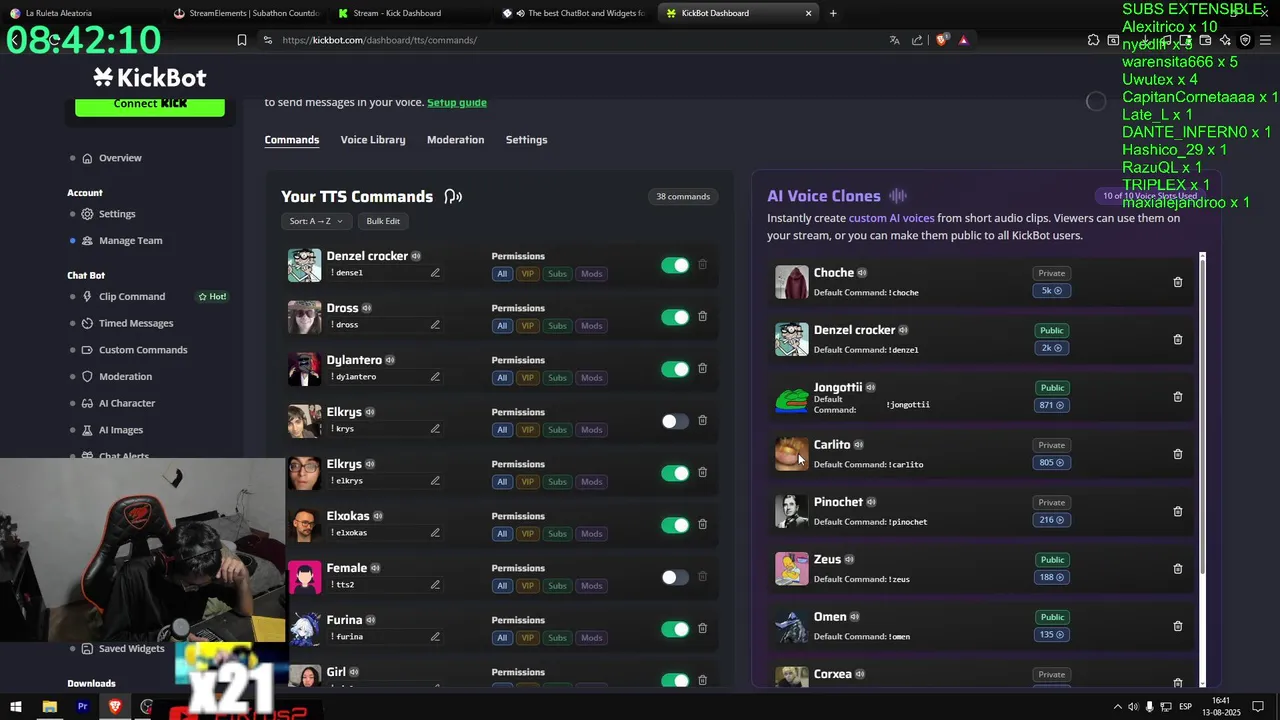This screenshot has width=1280, height=720.
Task: Click the Bulk Edit button
Action: (383, 221)
